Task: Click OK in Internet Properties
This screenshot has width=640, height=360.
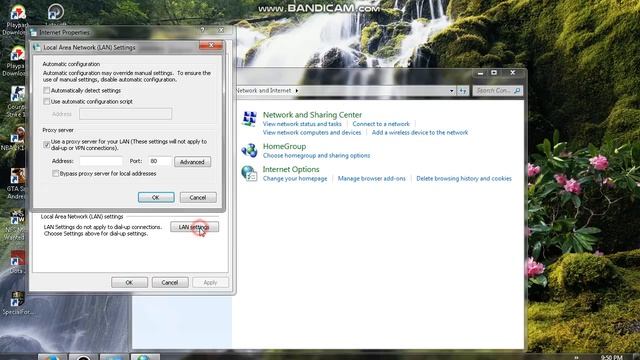Action: pyautogui.click(x=129, y=282)
